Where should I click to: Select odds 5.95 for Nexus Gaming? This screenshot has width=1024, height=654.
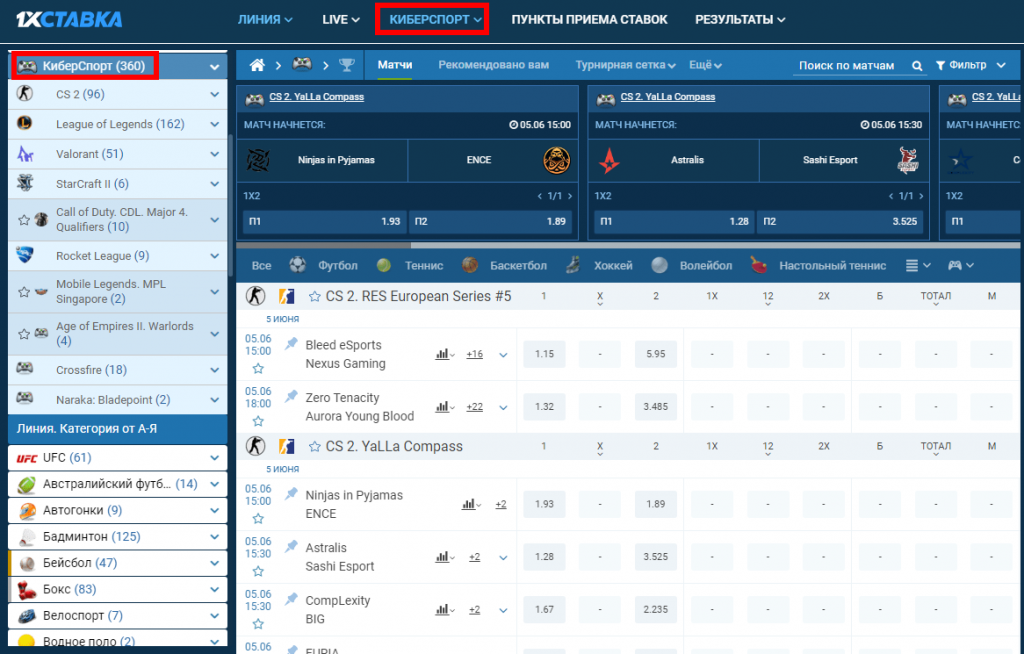(656, 354)
